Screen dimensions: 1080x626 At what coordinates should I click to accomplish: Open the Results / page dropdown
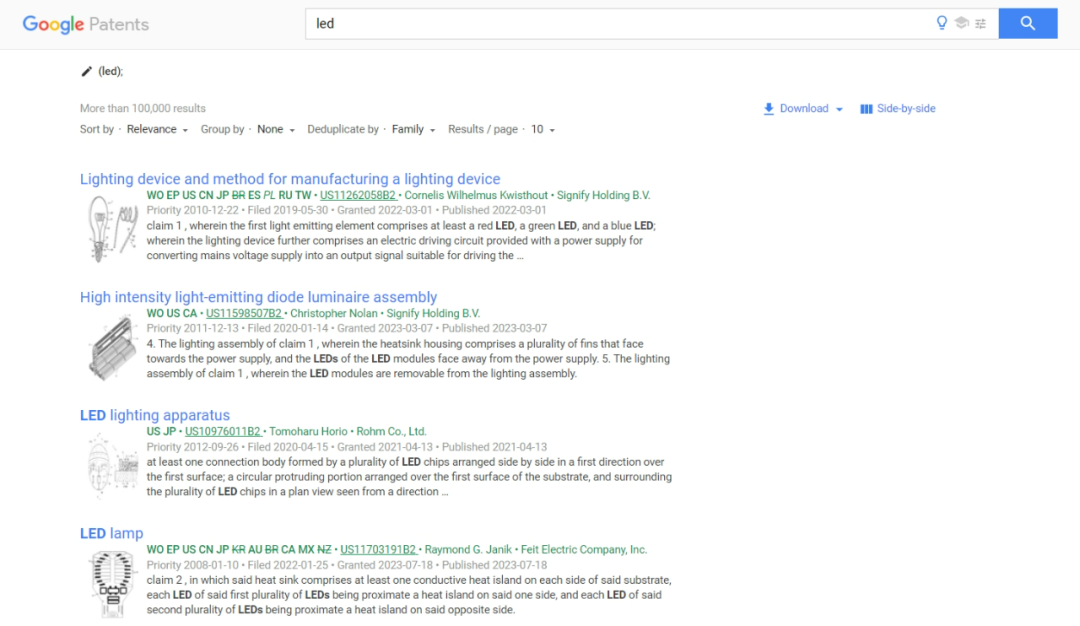pos(540,129)
